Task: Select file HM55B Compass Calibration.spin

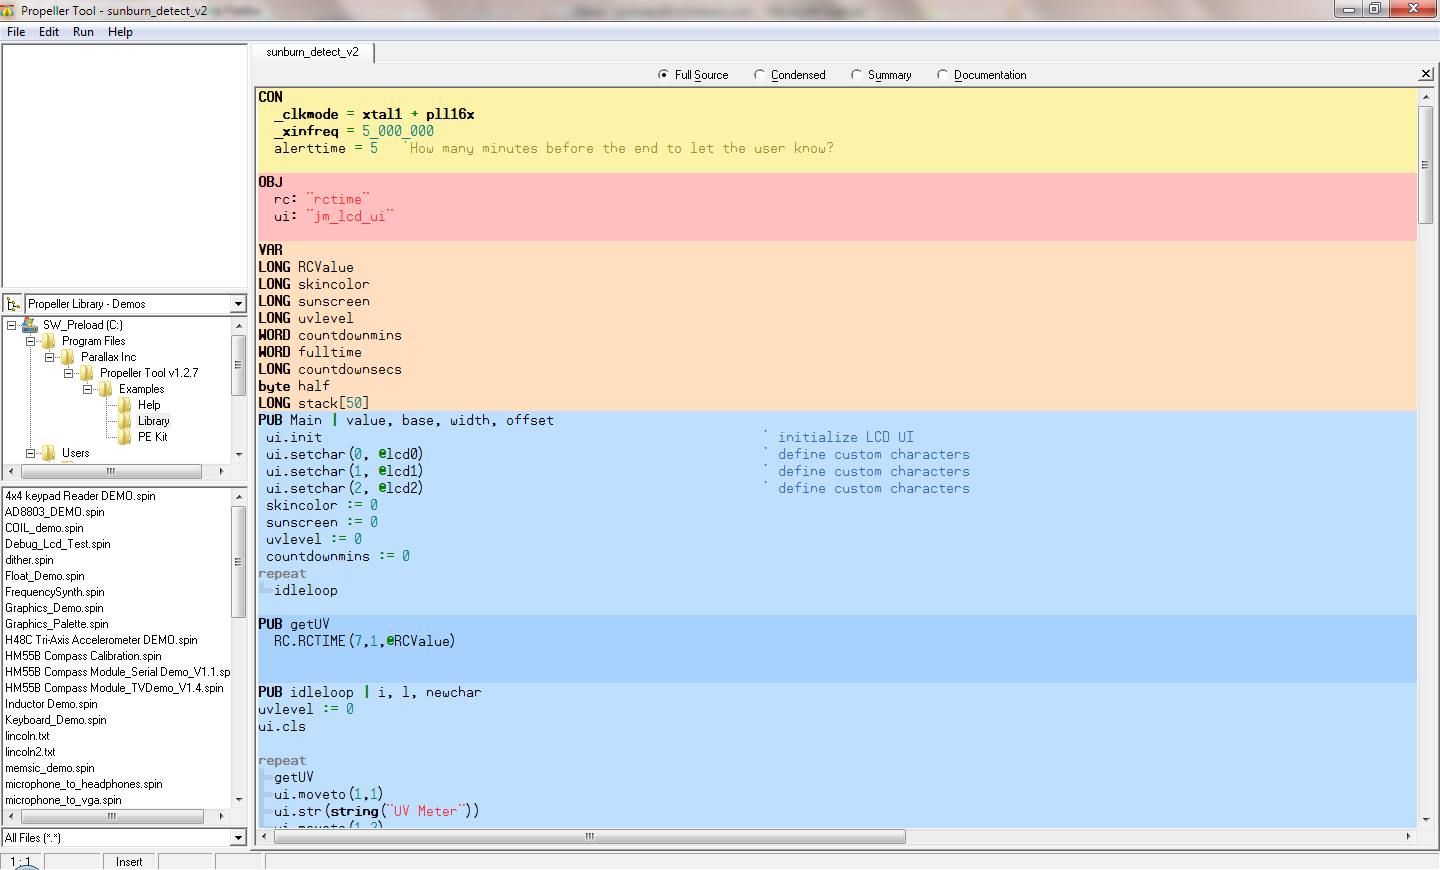Action: (83, 656)
